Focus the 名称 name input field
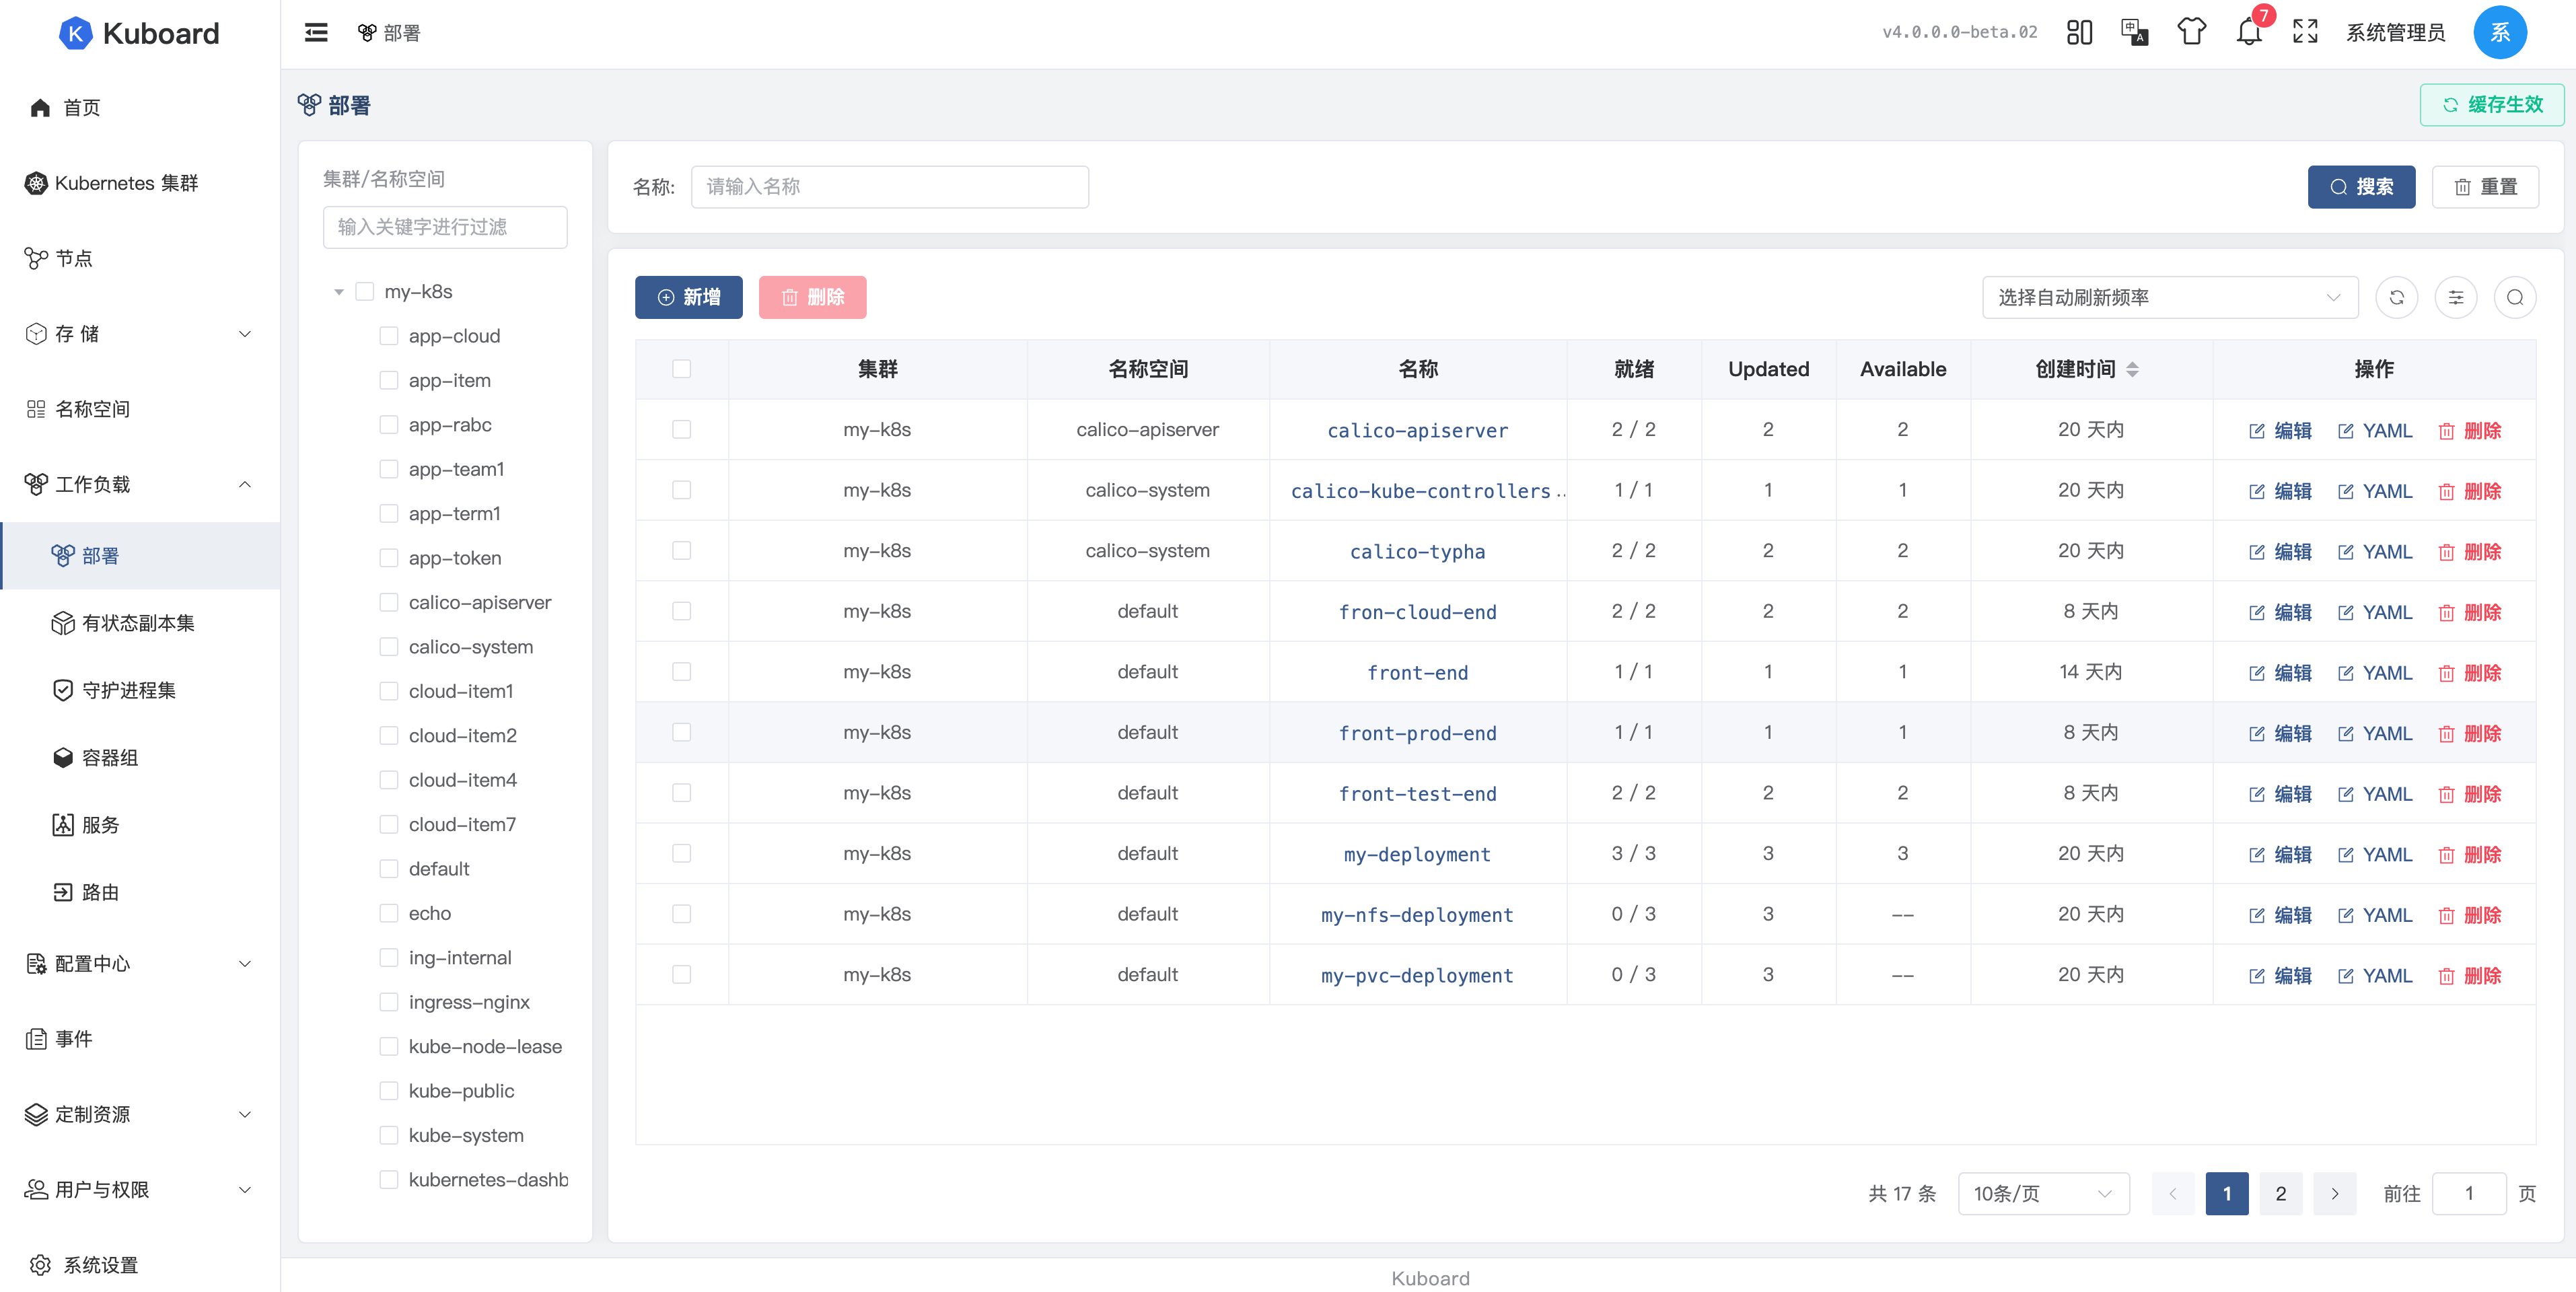Image resolution: width=2576 pixels, height=1292 pixels. [889, 187]
